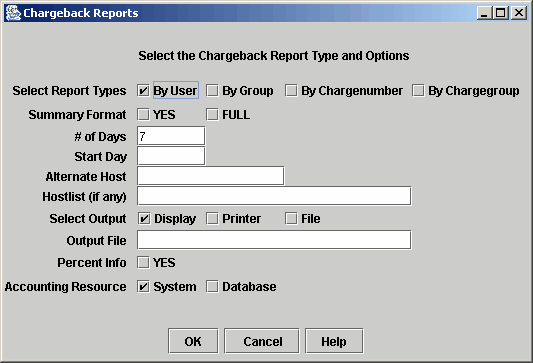Click the Chargeback Reports title bar icon
The height and width of the screenshot is (363, 533).
13,13
